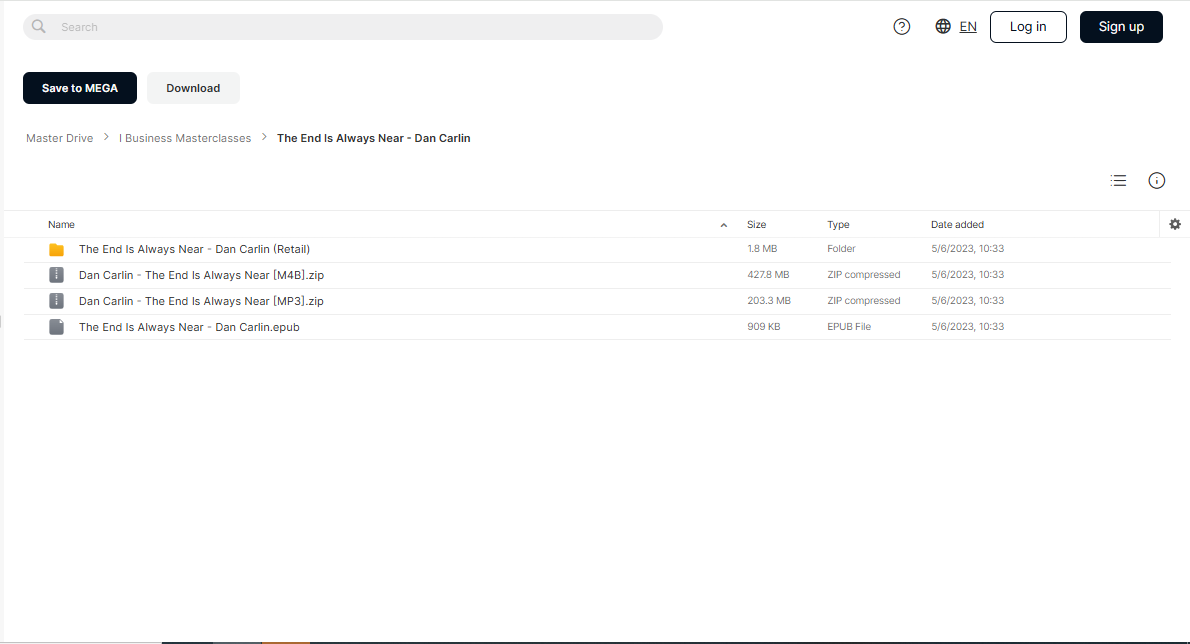Click ZIP icon of M4B file
Screen dimensions: 1190x644
coord(56,275)
